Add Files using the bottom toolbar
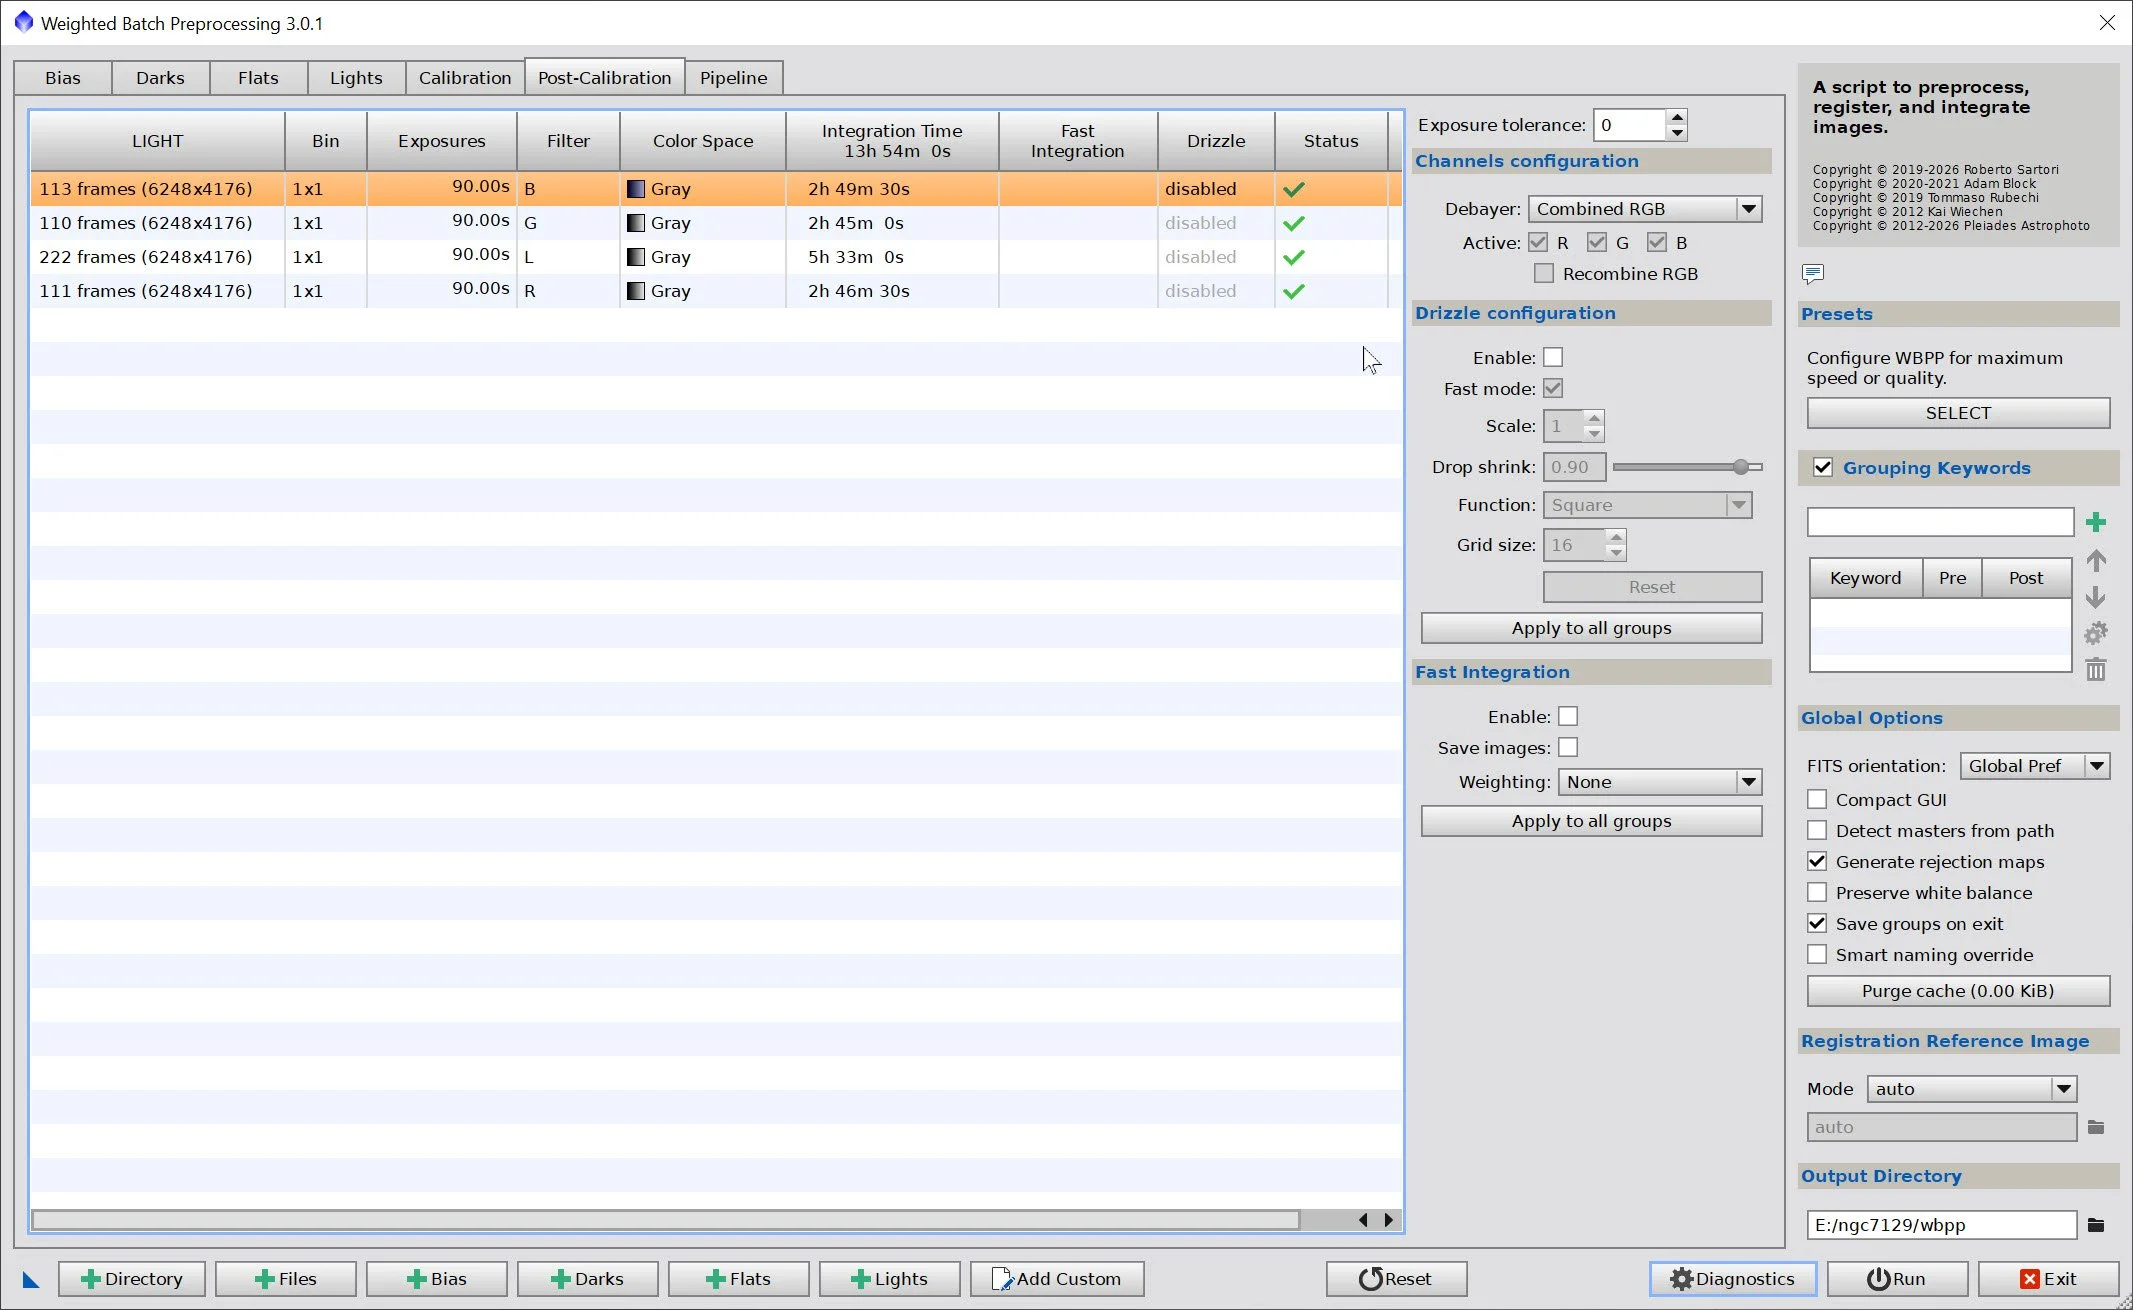2133x1310 pixels. 286,1279
